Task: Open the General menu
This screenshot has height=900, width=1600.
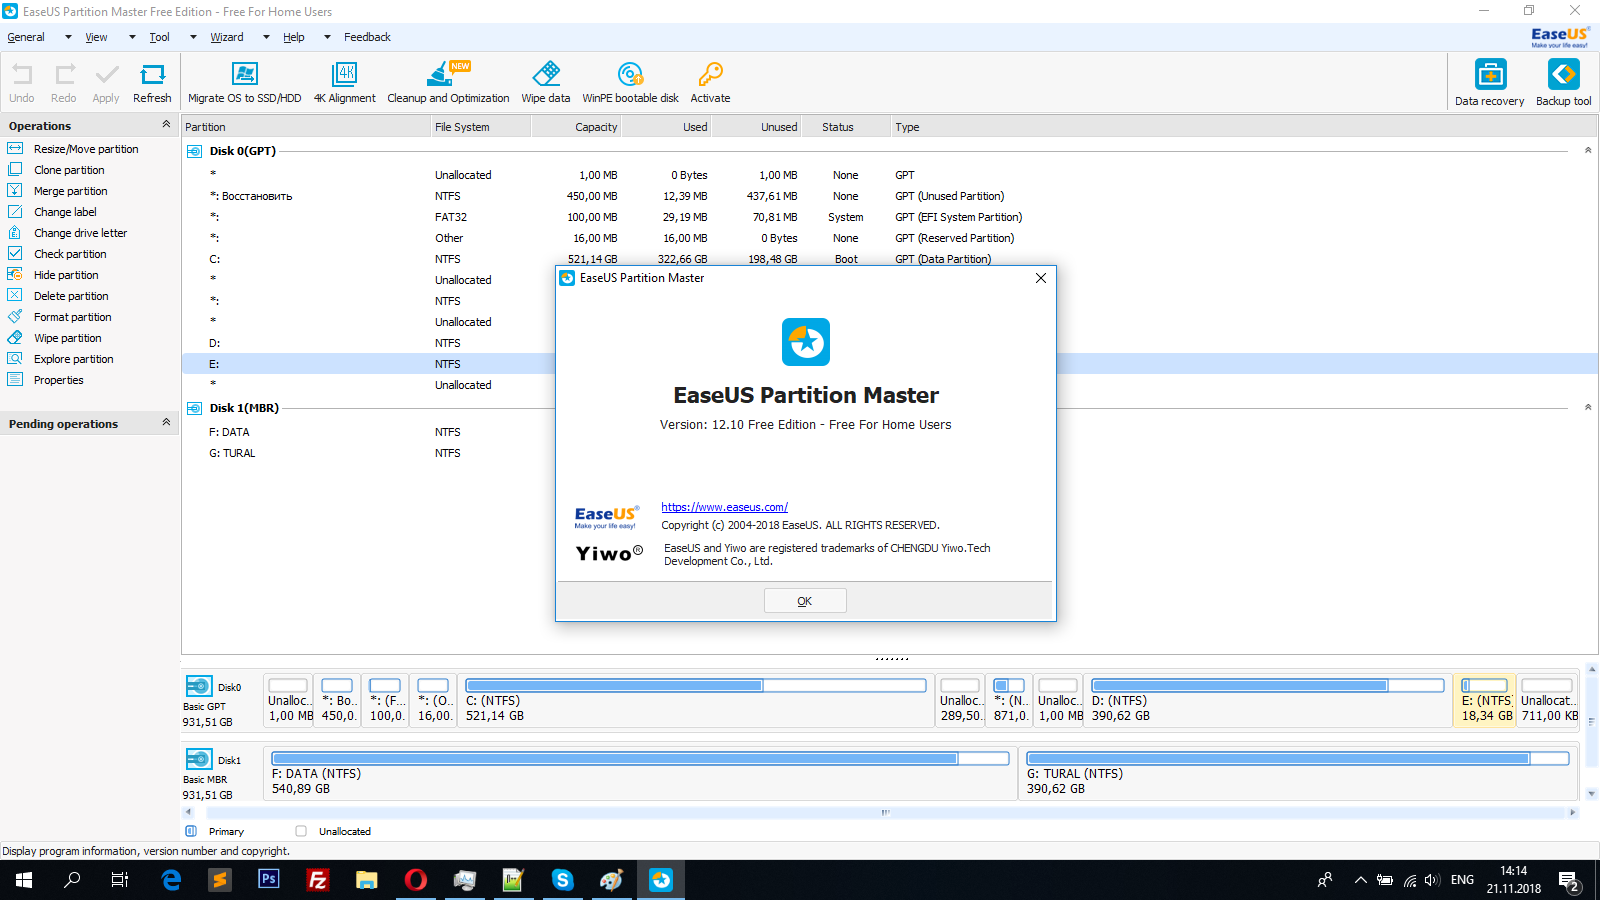Action: (x=26, y=37)
